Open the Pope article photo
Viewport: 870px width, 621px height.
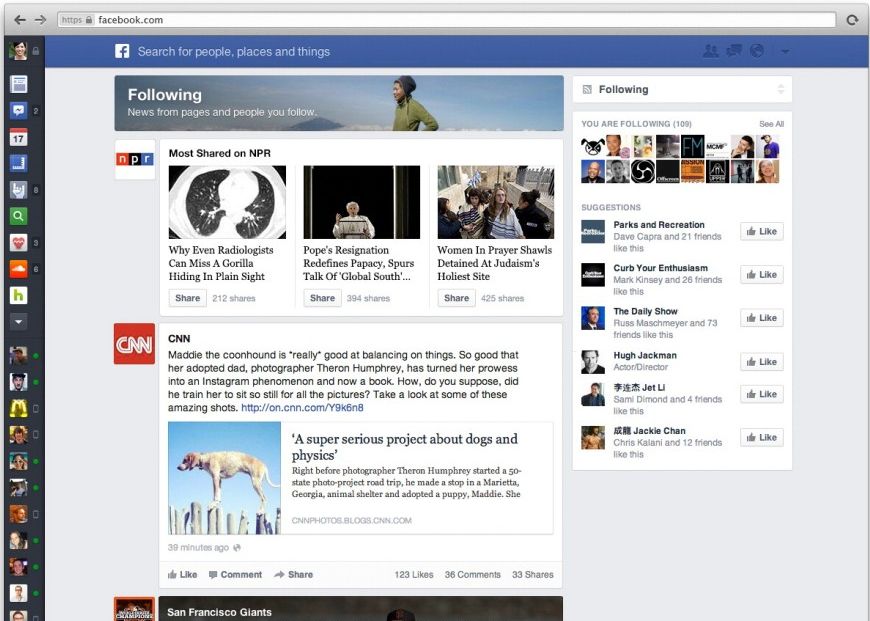coord(362,203)
